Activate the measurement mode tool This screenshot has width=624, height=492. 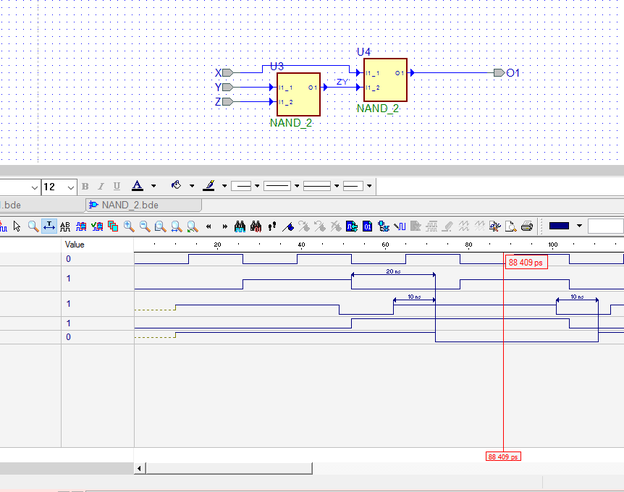coord(49,226)
